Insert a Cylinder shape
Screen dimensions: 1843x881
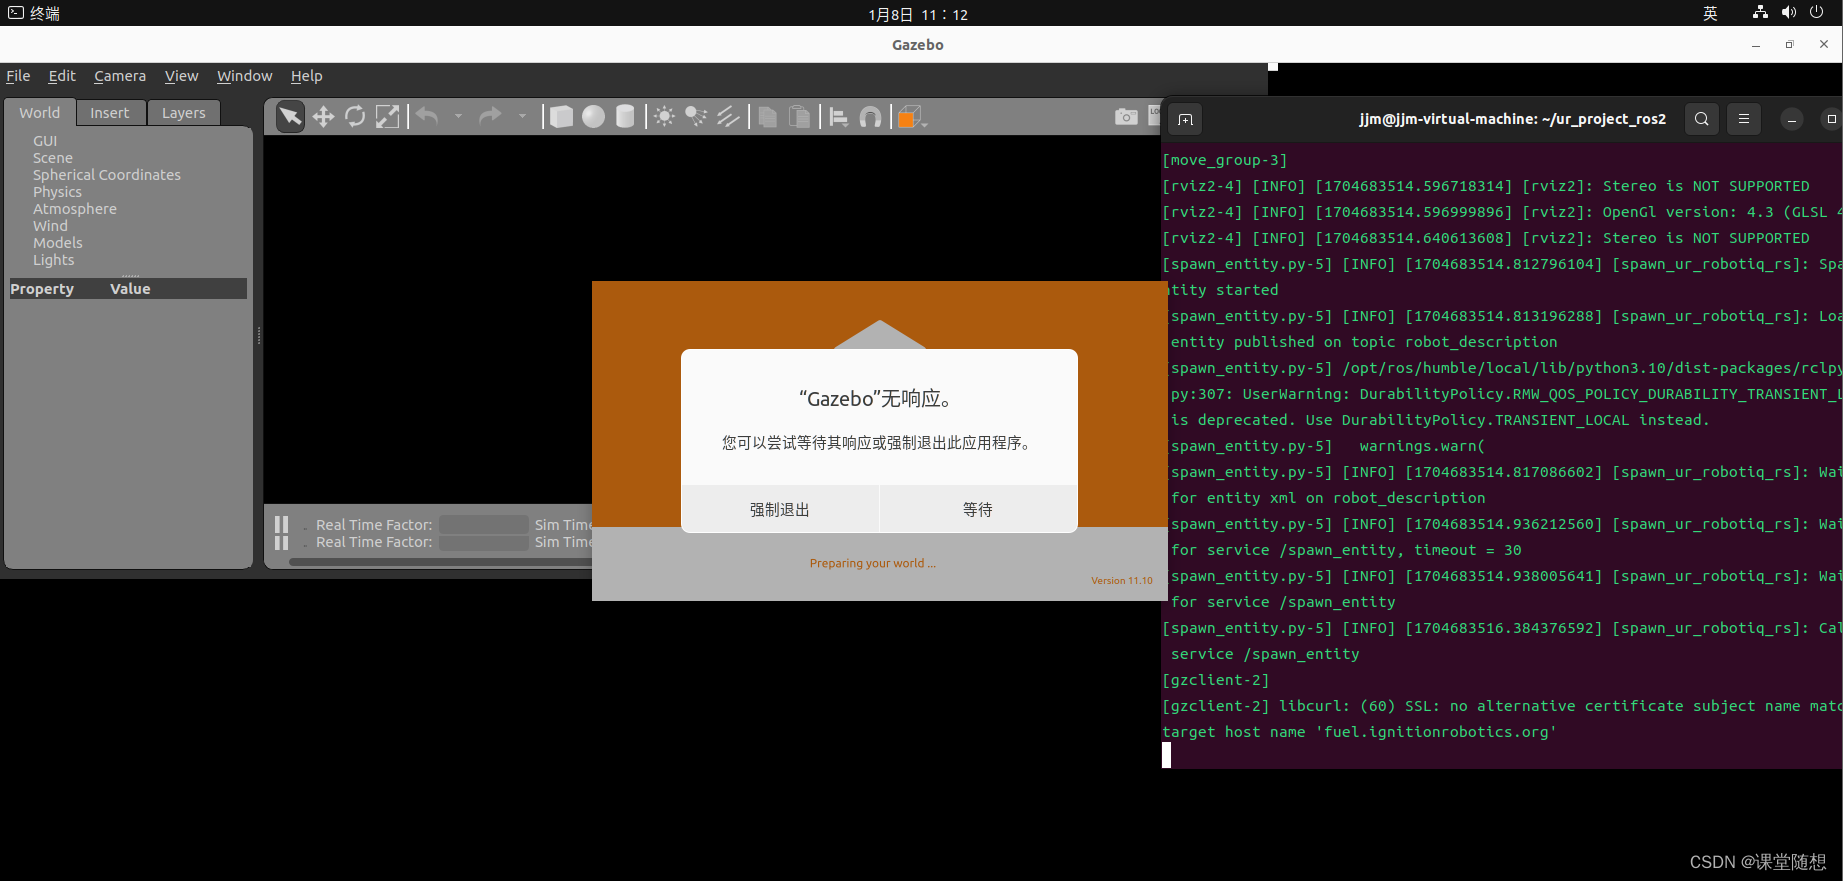pyautogui.click(x=625, y=117)
